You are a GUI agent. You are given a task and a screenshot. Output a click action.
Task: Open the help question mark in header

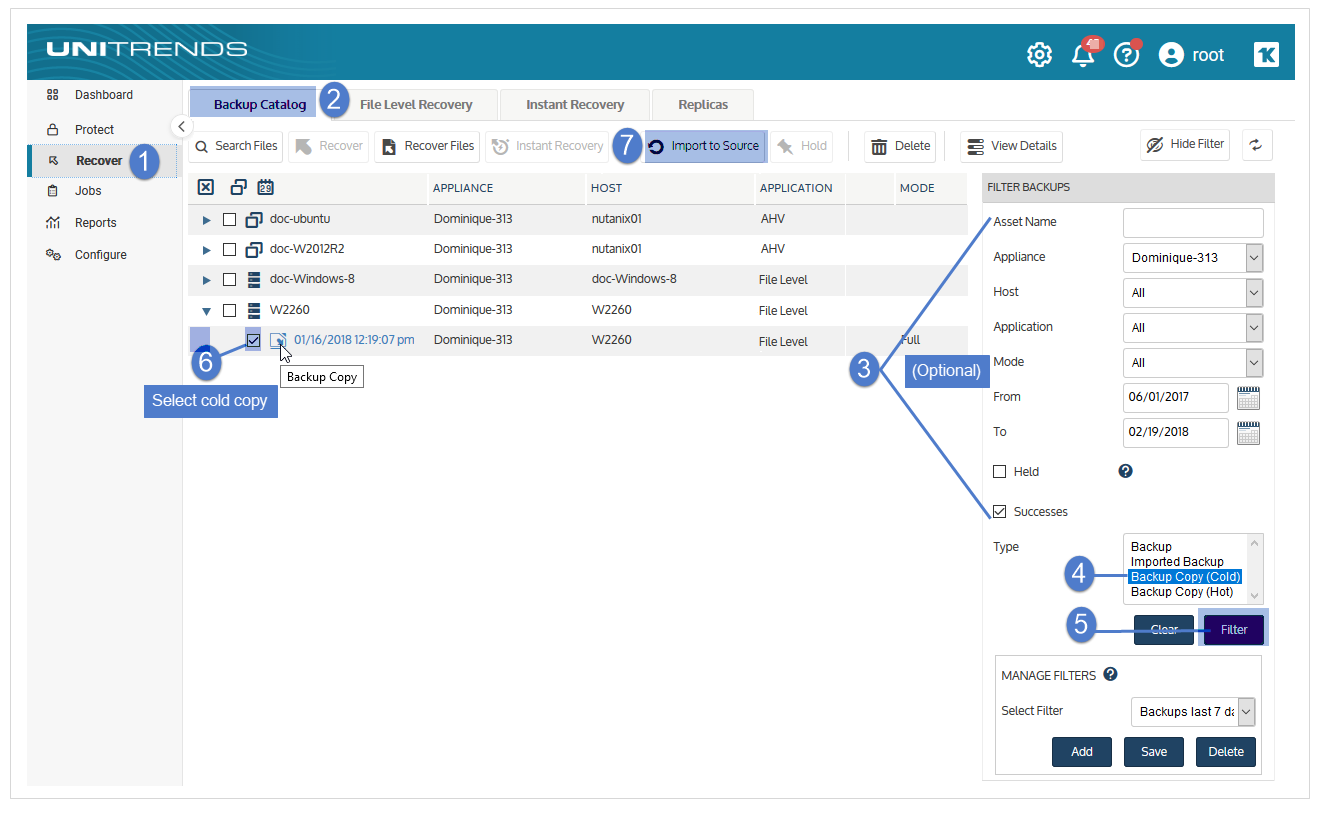(1126, 55)
